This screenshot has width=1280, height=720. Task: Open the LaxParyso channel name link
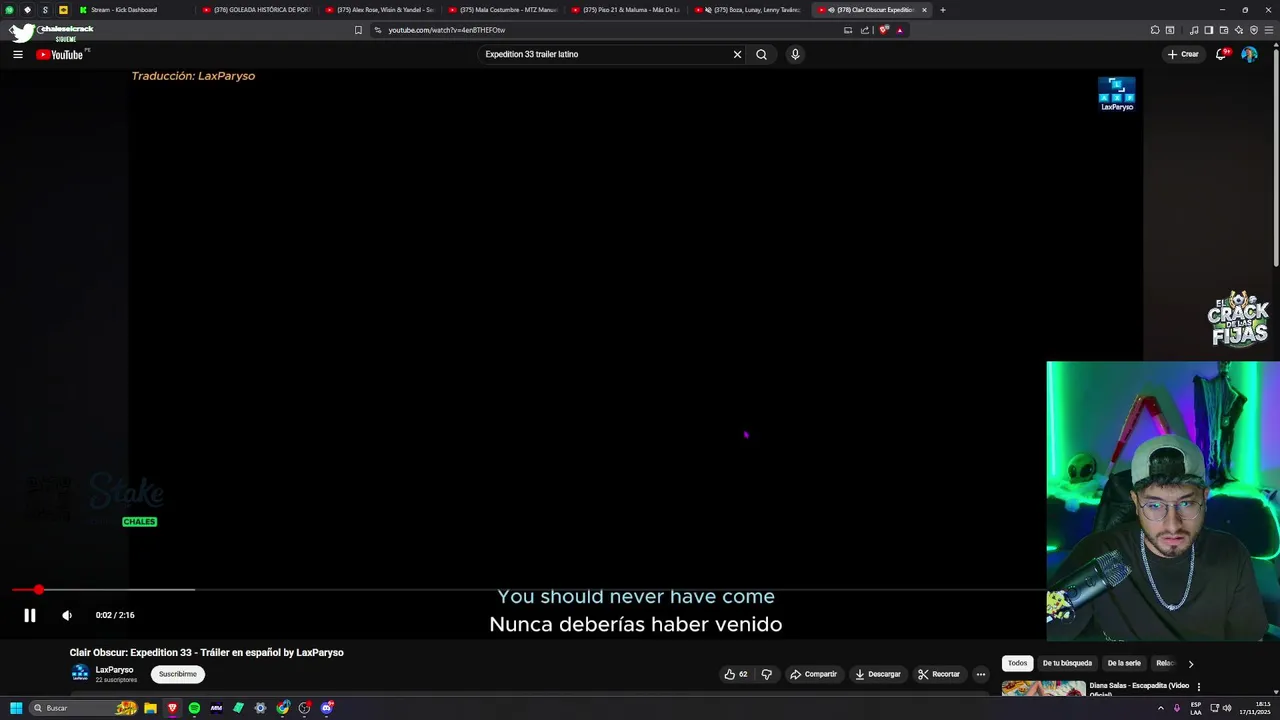click(x=114, y=670)
